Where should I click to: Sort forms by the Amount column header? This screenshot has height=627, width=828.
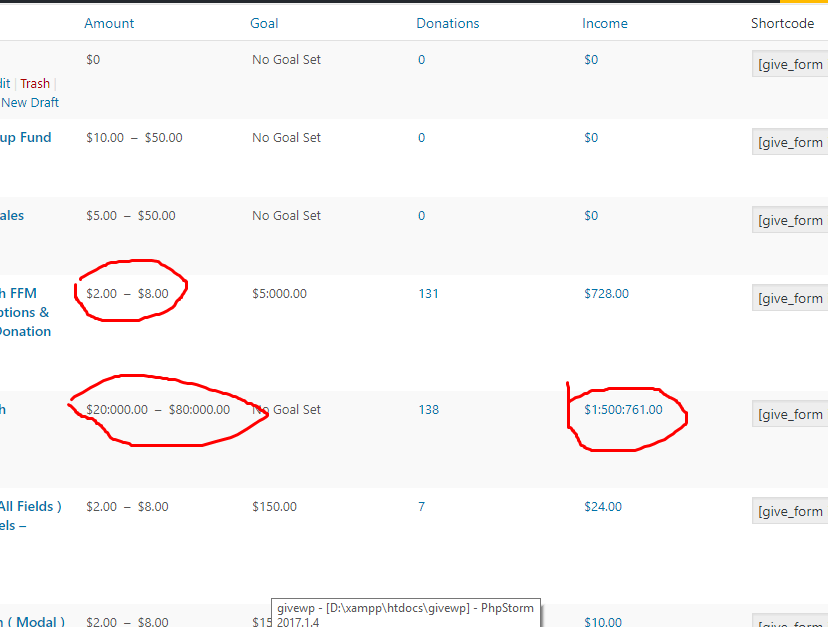coord(109,23)
